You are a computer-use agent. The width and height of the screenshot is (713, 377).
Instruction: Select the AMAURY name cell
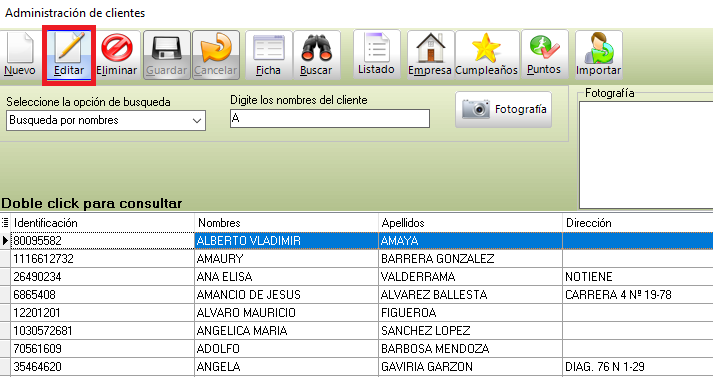(x=286, y=259)
